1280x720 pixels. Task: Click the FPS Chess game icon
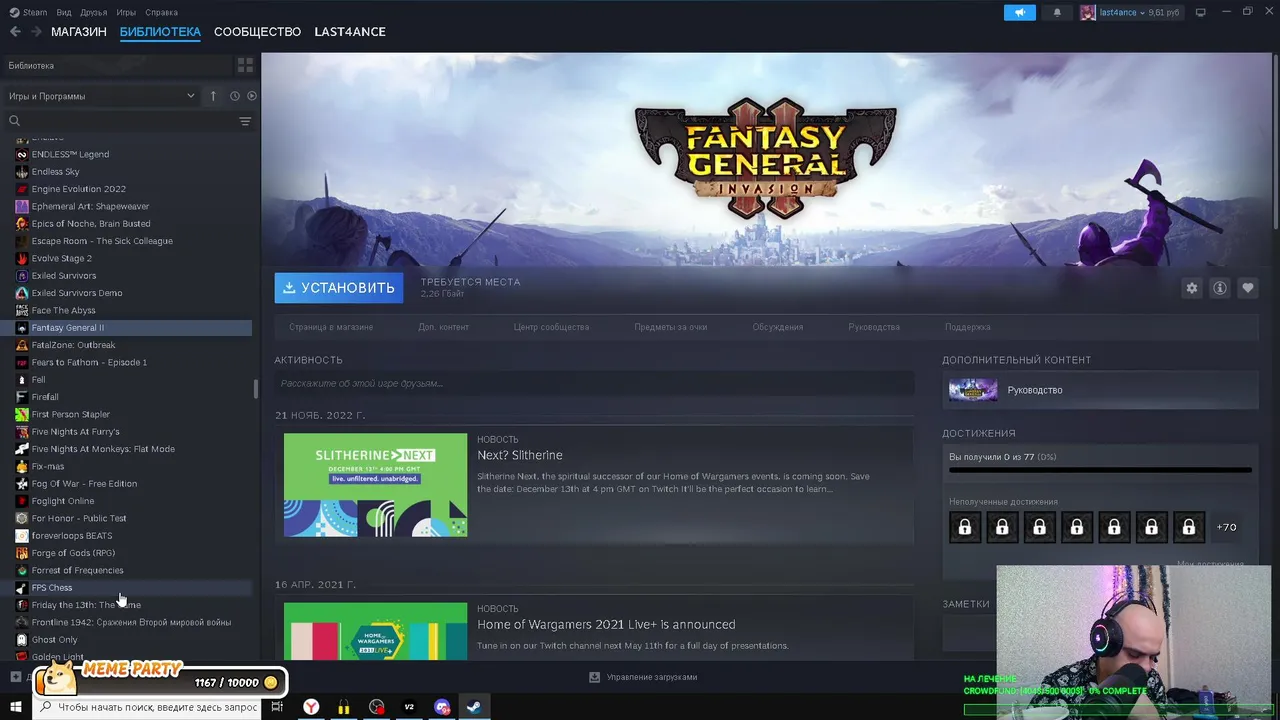22,588
